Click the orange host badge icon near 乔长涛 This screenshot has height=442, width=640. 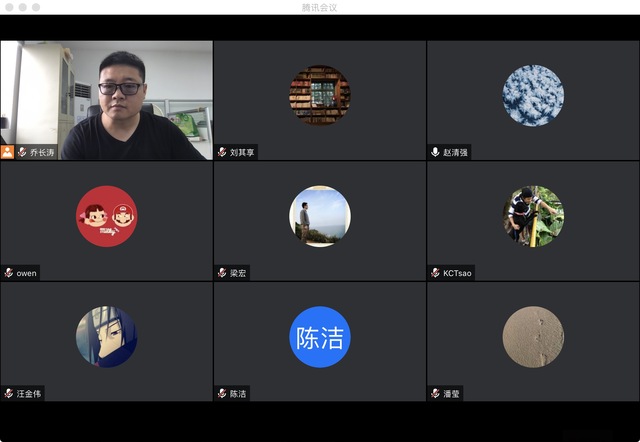(7, 152)
